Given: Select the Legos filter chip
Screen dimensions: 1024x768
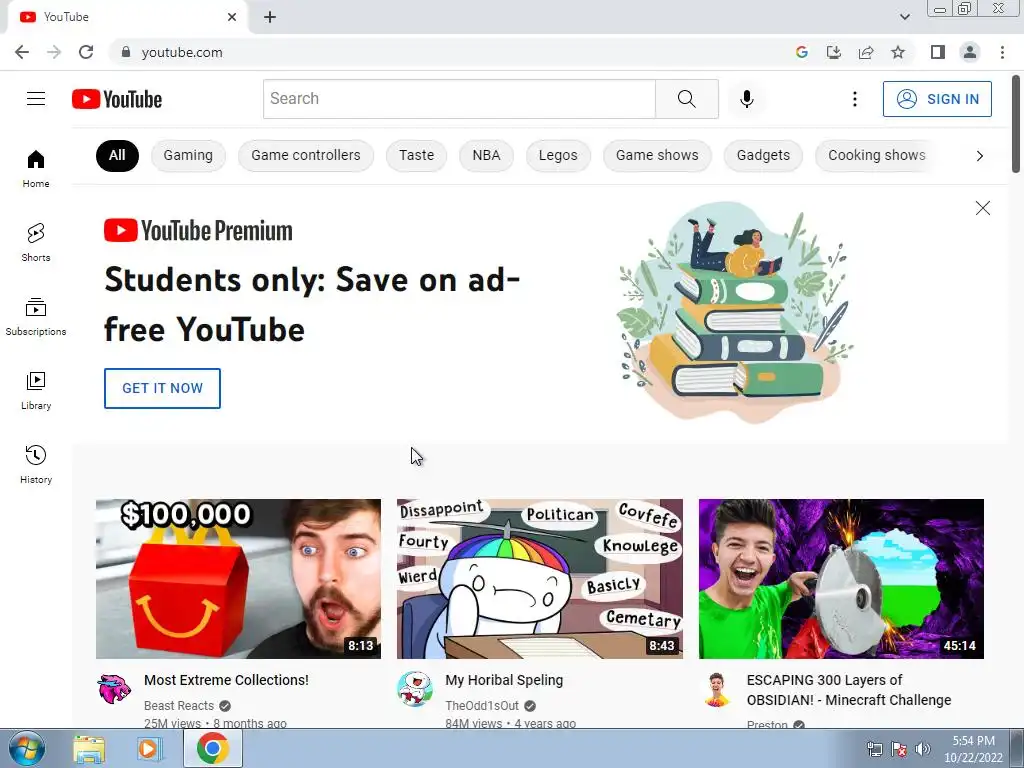Looking at the screenshot, I should (x=558, y=155).
